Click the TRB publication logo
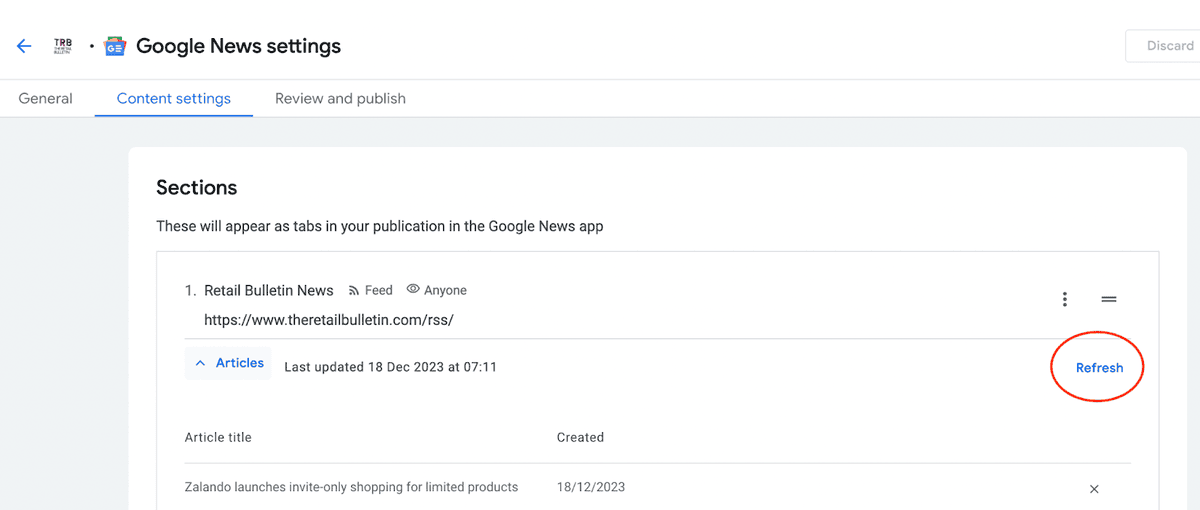Viewport: 1200px width, 510px height. pyautogui.click(x=62, y=46)
